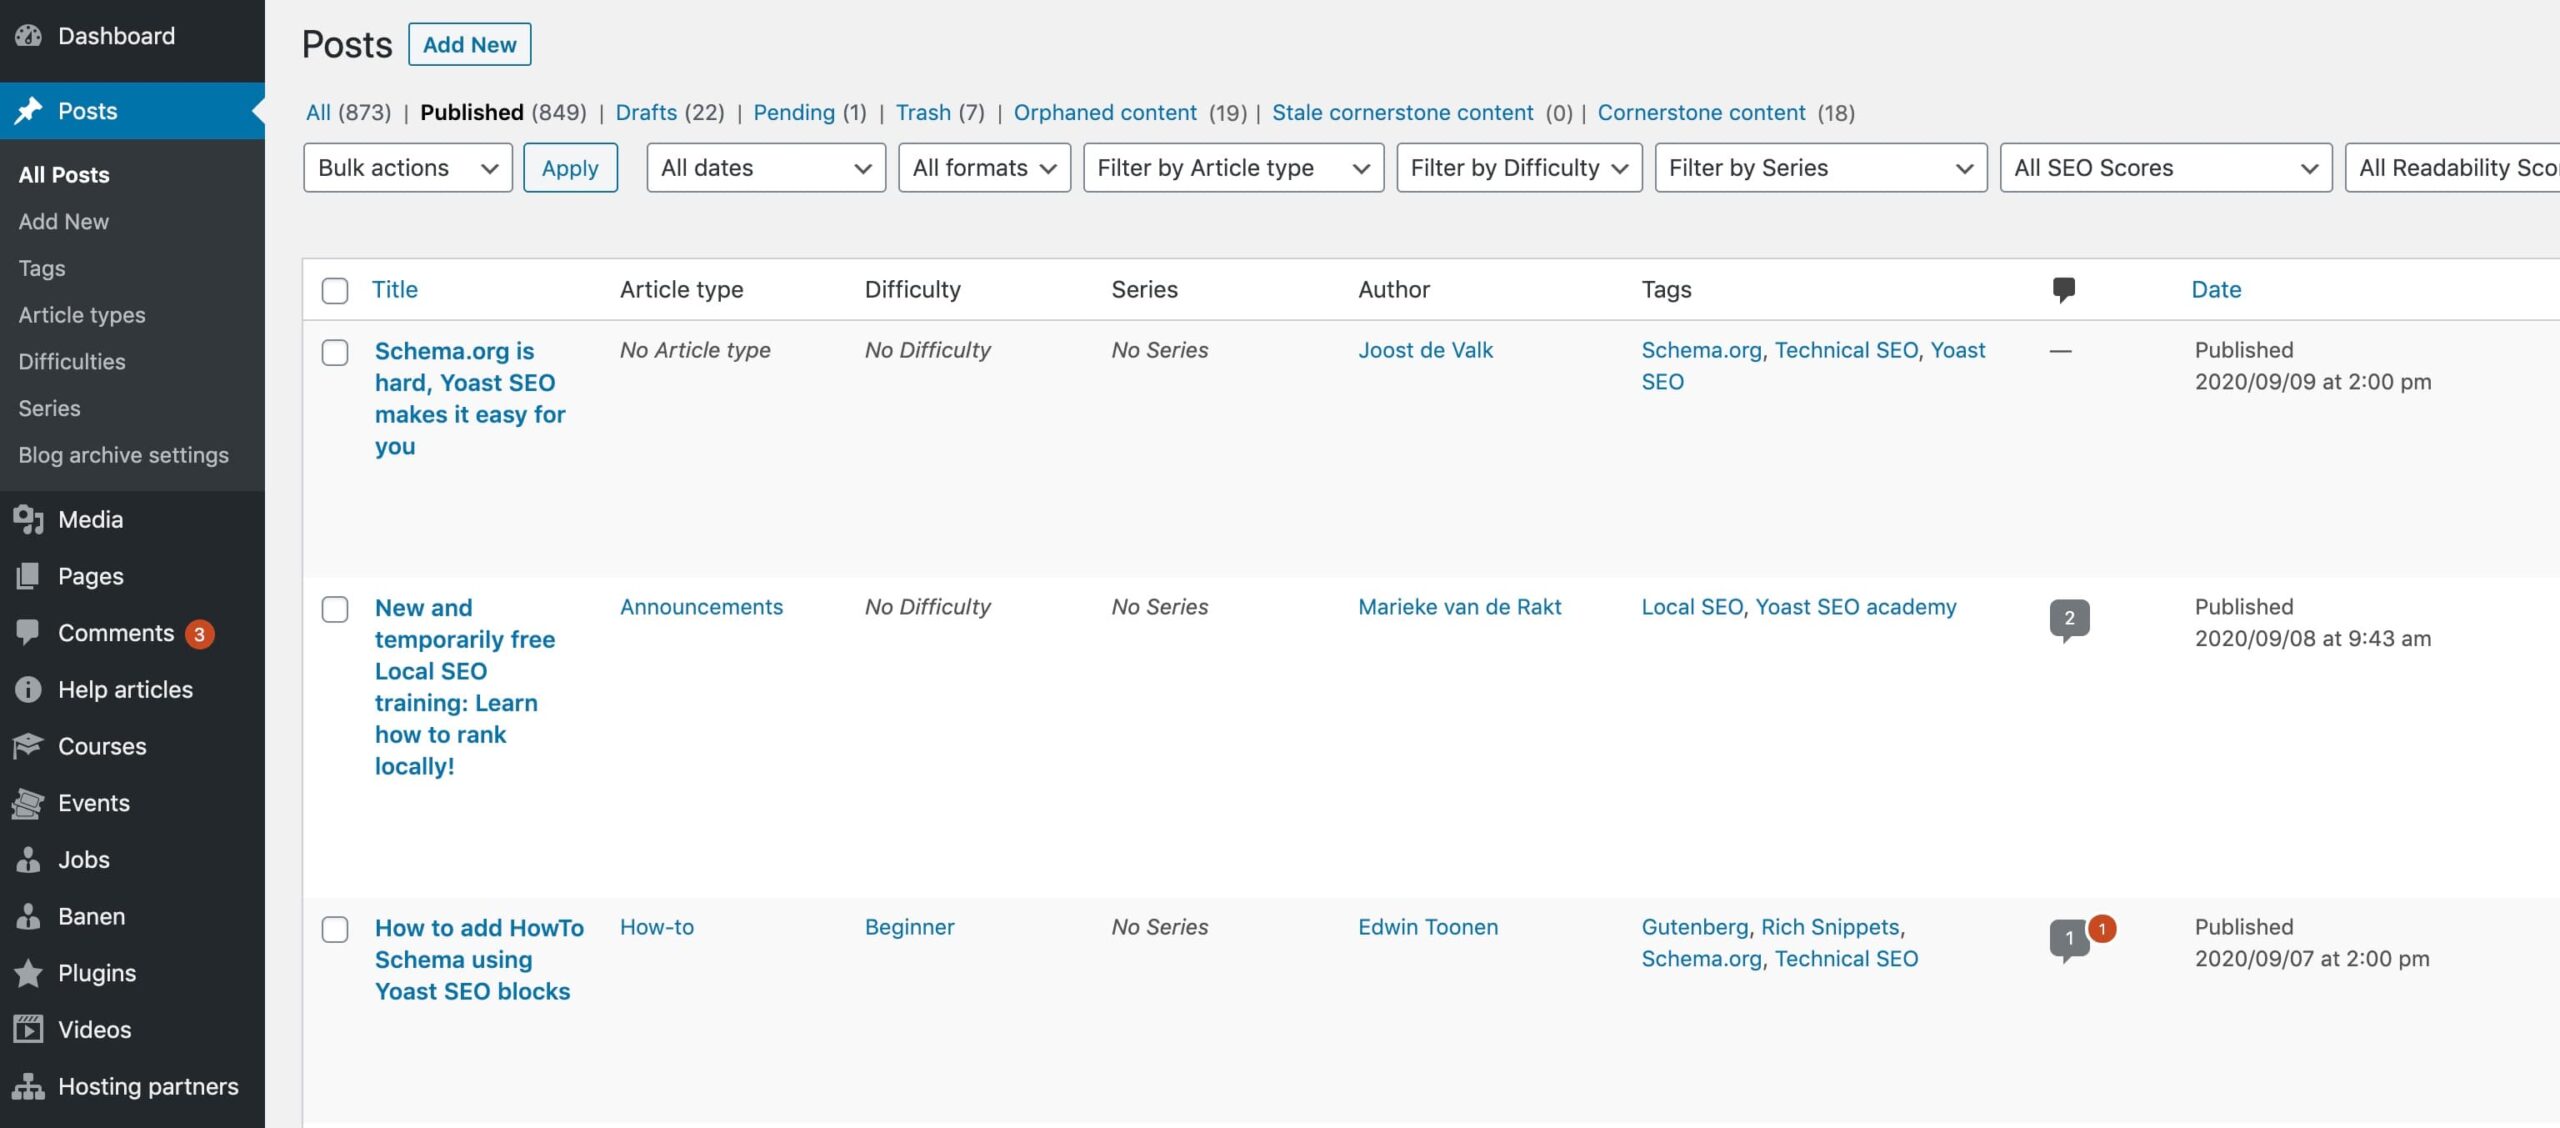
Task: Click Apply bulk actions button
Action: (570, 167)
